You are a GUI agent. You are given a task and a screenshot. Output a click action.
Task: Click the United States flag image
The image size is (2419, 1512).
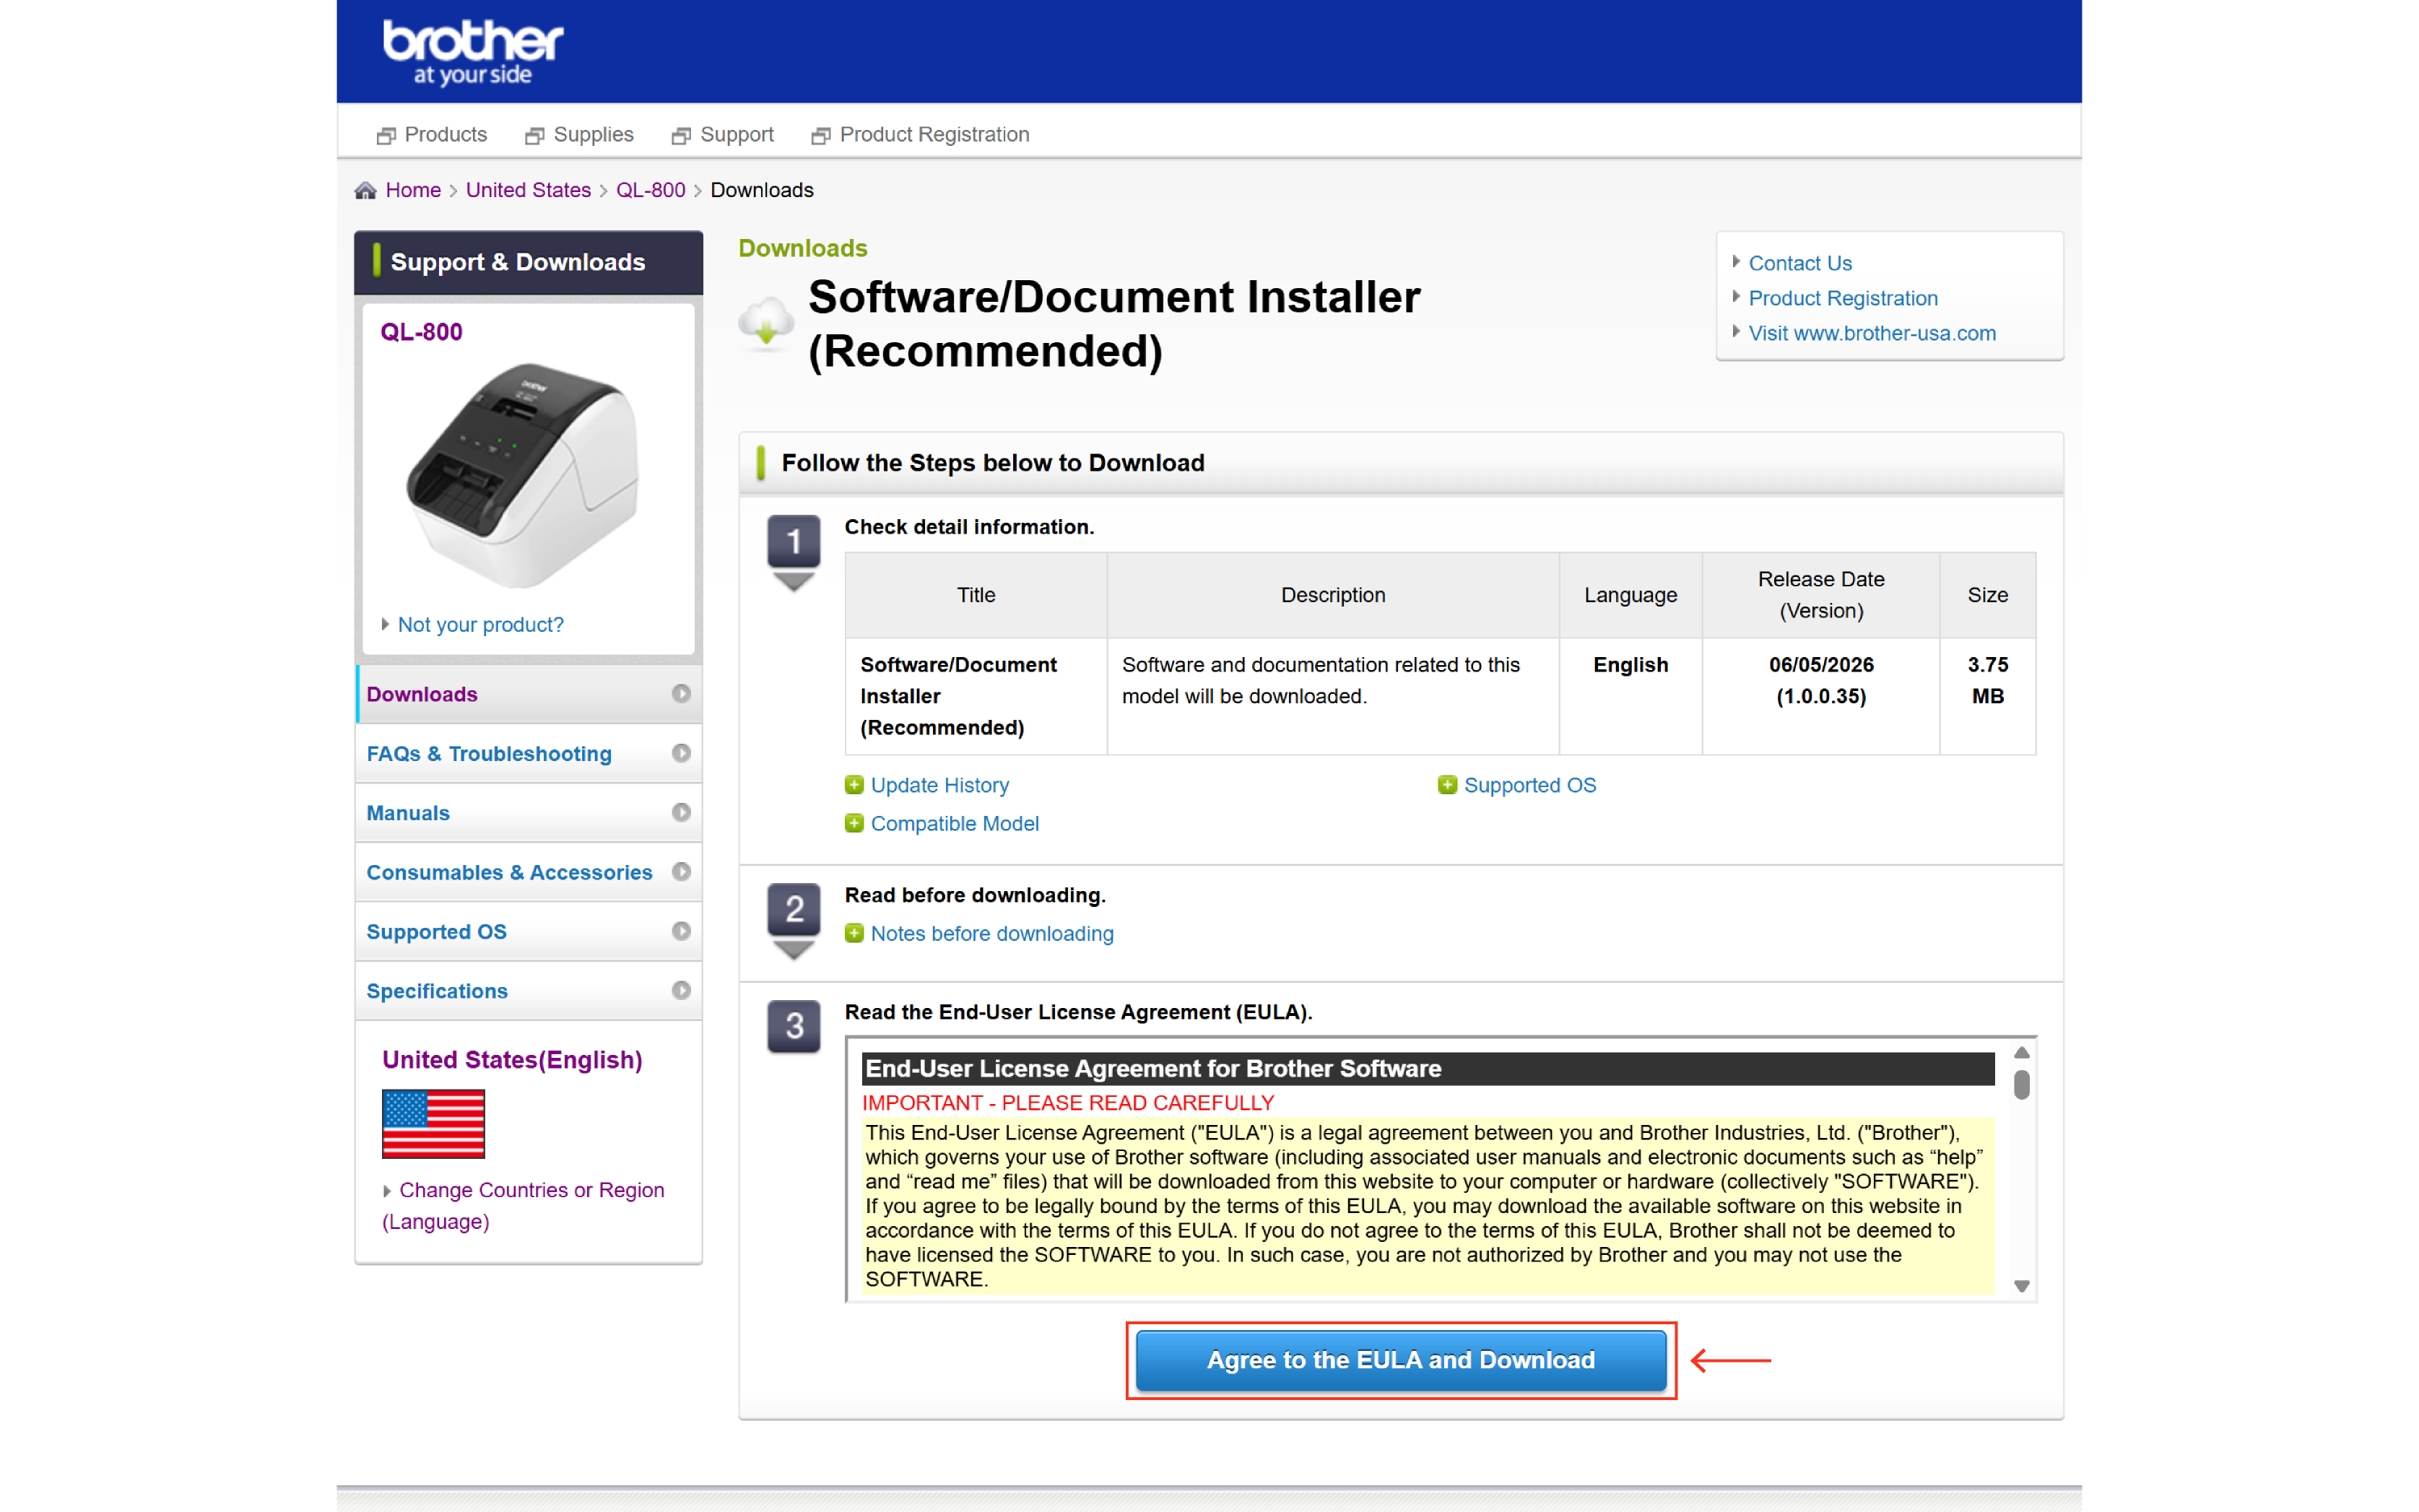[x=433, y=1124]
